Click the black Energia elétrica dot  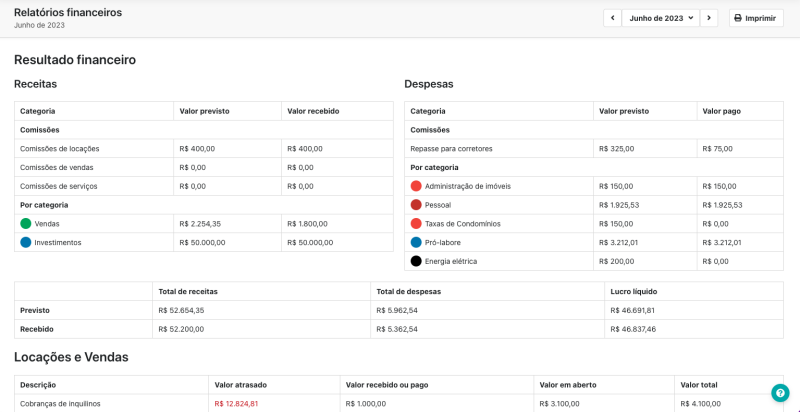[416, 261]
